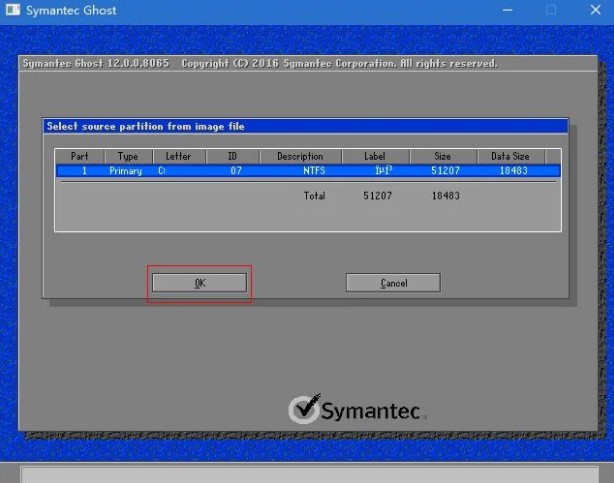Click the Size column header
The width and height of the screenshot is (614, 483).
point(442,156)
